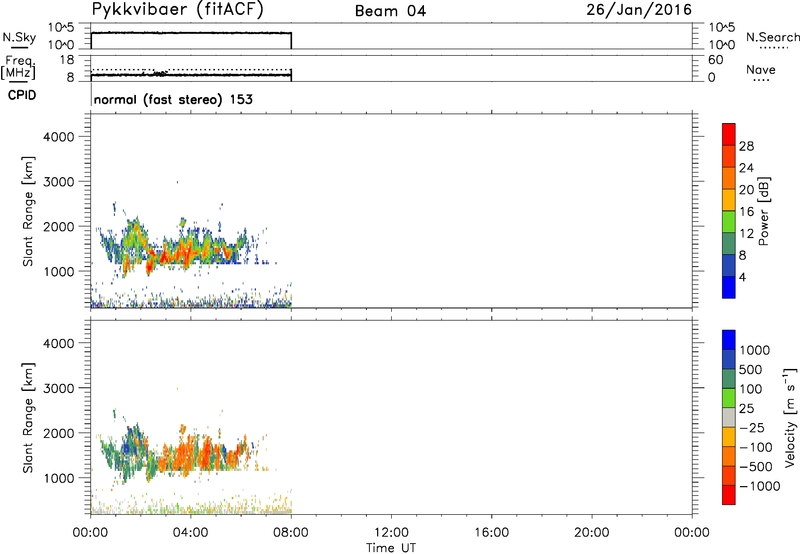Click the power colorbar value 4
The height and width of the screenshot is (554, 800).
743,277
